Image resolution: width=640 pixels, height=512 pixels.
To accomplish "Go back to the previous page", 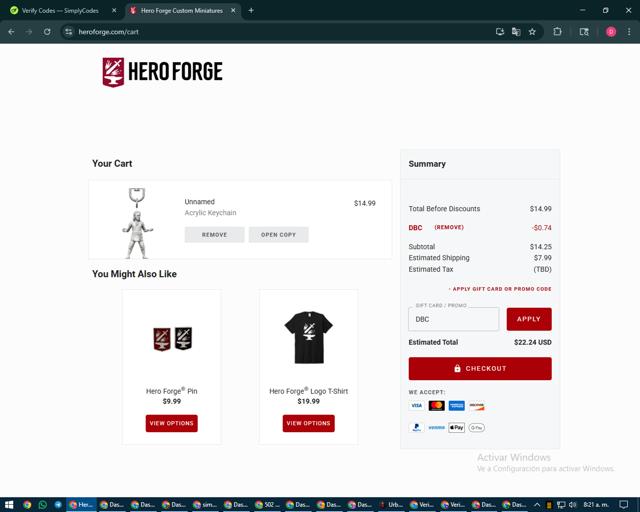I will click(11, 32).
